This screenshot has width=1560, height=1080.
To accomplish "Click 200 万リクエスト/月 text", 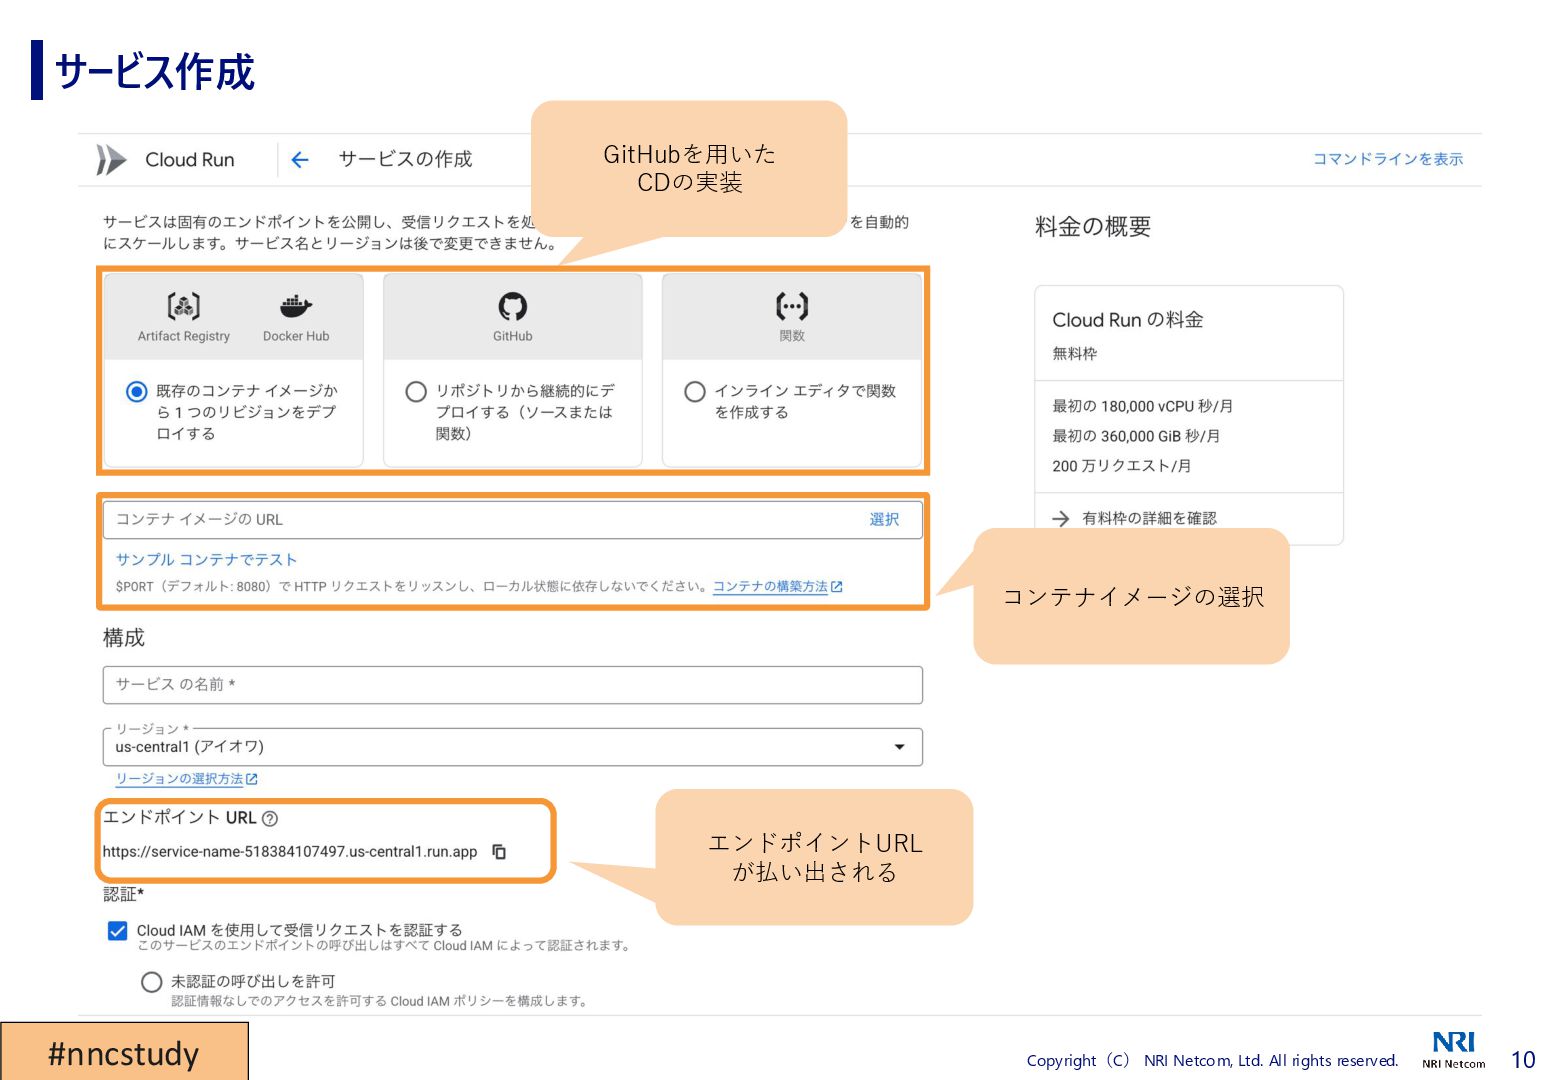I will pyautogui.click(x=1121, y=466).
